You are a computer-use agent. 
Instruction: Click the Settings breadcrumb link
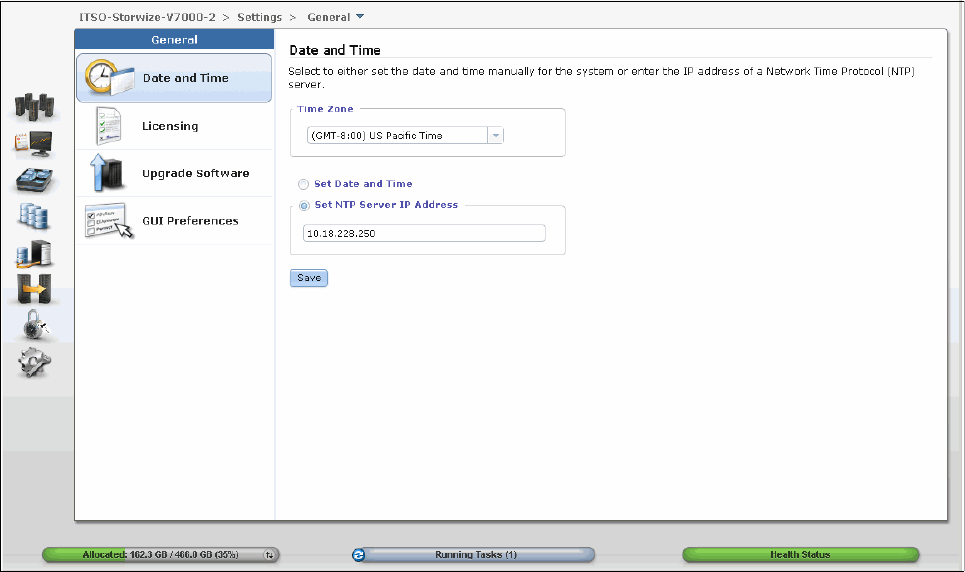click(259, 17)
